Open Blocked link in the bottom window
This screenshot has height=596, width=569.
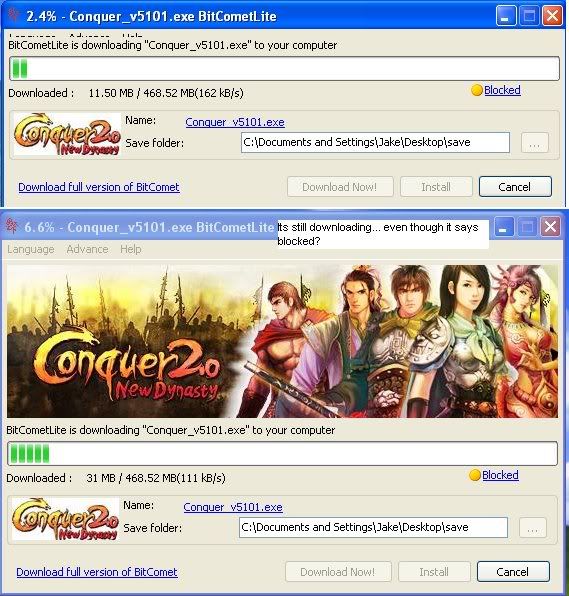click(500, 475)
